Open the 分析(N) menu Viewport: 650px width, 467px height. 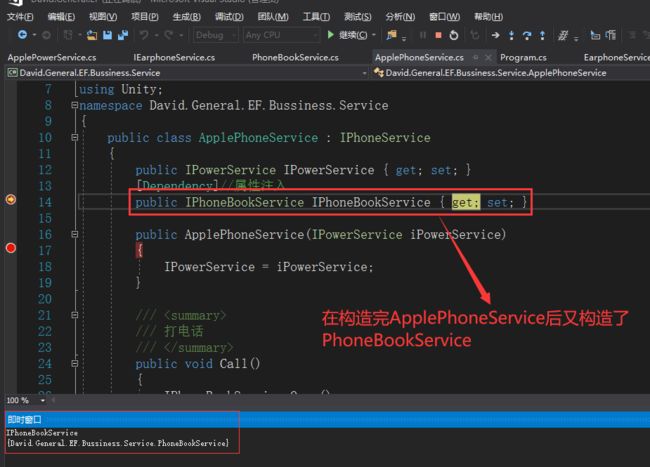pyautogui.click(x=400, y=17)
